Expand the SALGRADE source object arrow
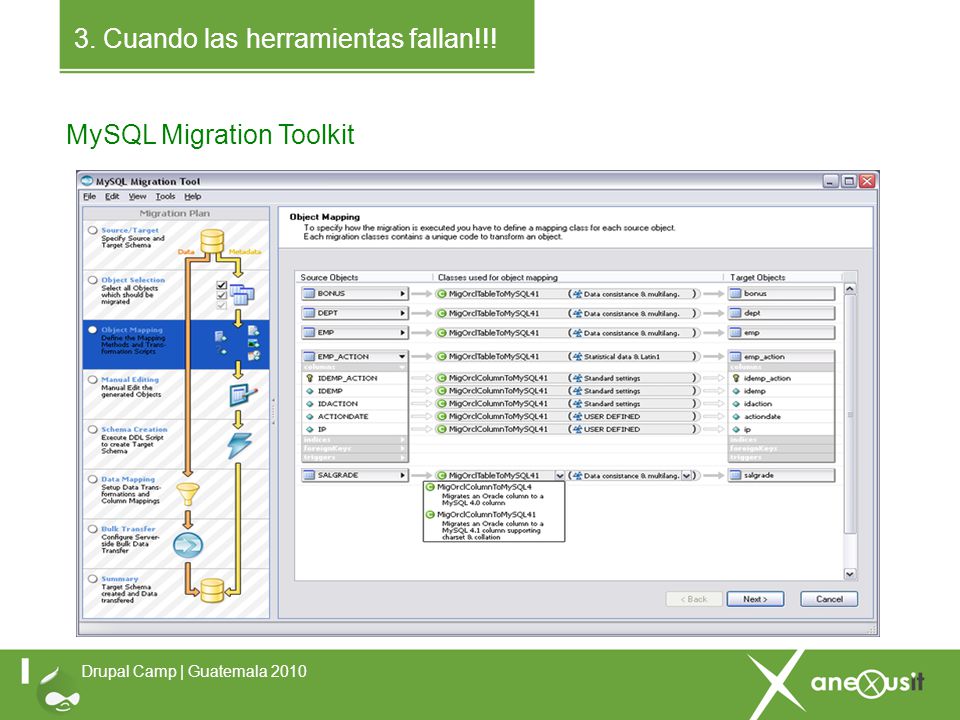The image size is (960, 720). pos(402,475)
